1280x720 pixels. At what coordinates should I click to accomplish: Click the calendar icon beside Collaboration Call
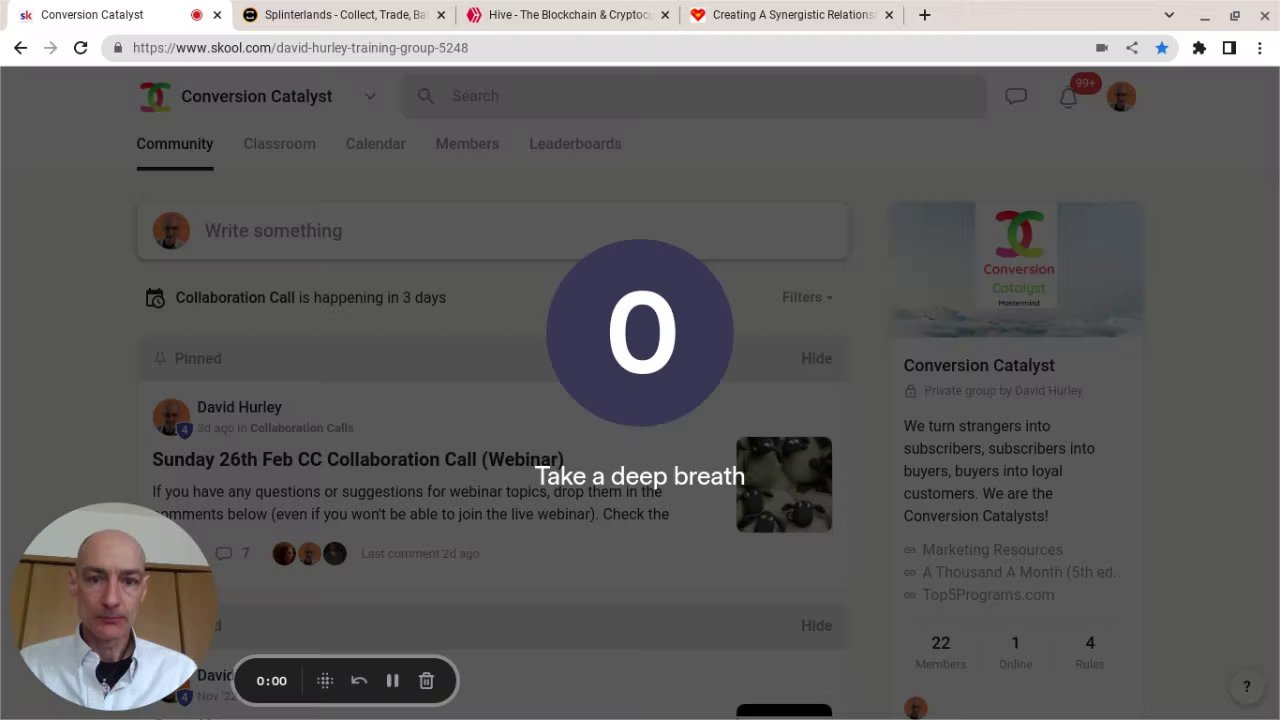tap(155, 298)
